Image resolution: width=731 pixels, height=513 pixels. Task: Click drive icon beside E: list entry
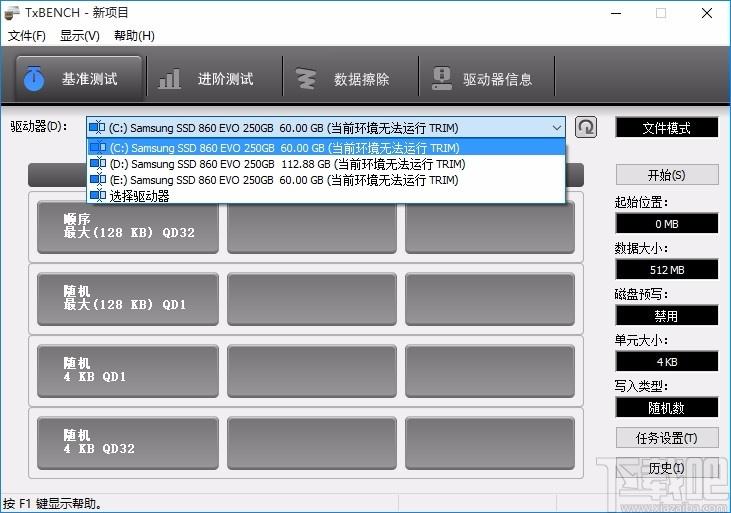coord(98,180)
